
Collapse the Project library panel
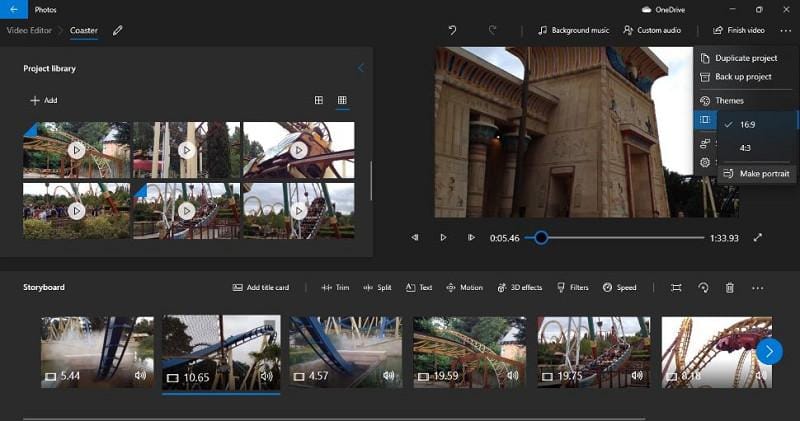tap(361, 68)
